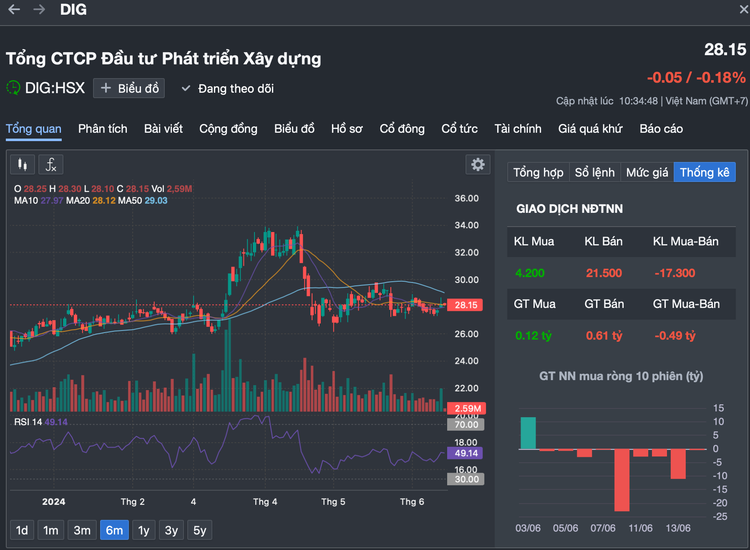Click the DIG company logo icon
The height and width of the screenshot is (550, 750).
[x=13, y=88]
